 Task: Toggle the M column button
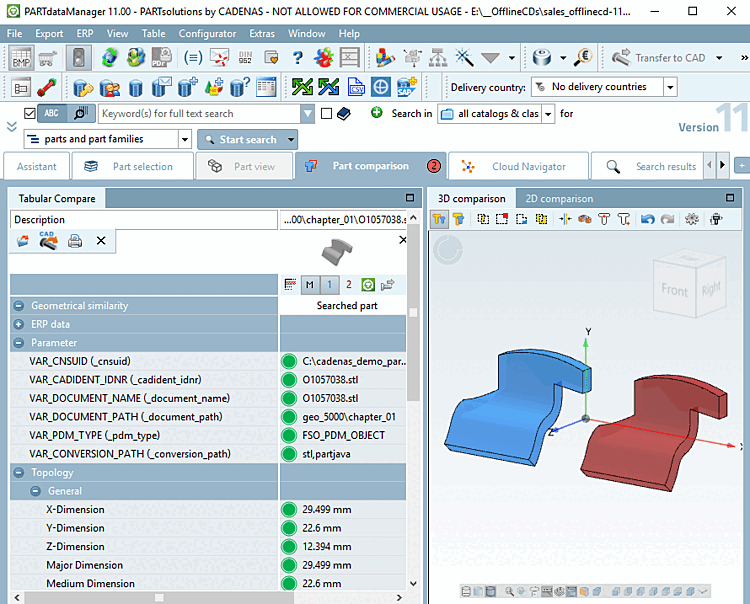[310, 285]
